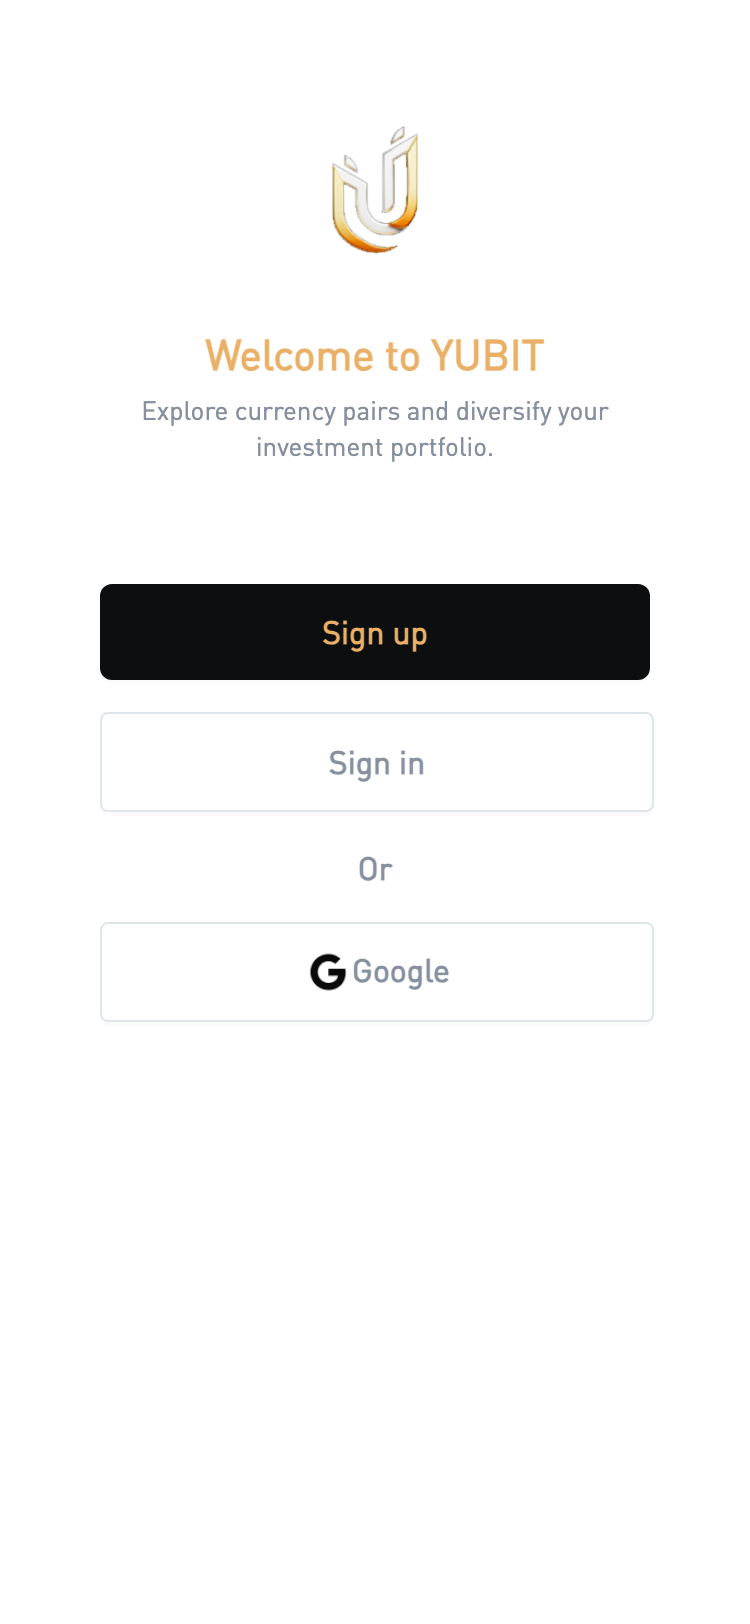The width and height of the screenshot is (750, 1624).
Task: Click 'investment portfolio.' line of the subtitle
Action: coord(375,447)
